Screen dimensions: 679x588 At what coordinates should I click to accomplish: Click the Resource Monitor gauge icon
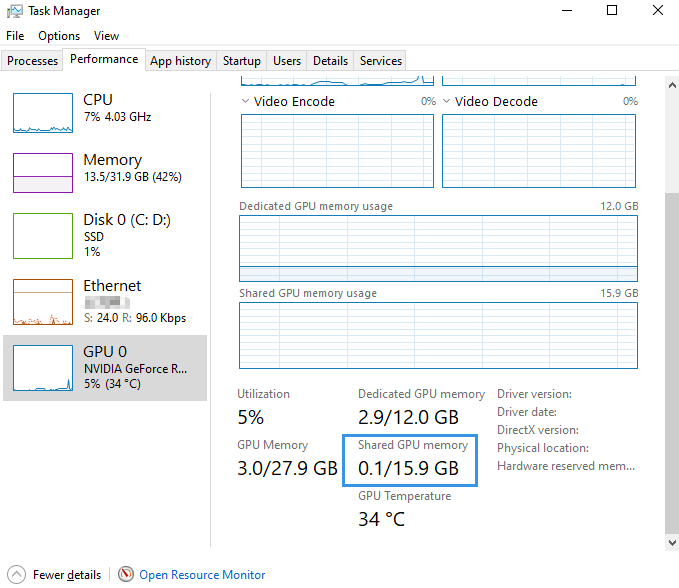point(126,574)
